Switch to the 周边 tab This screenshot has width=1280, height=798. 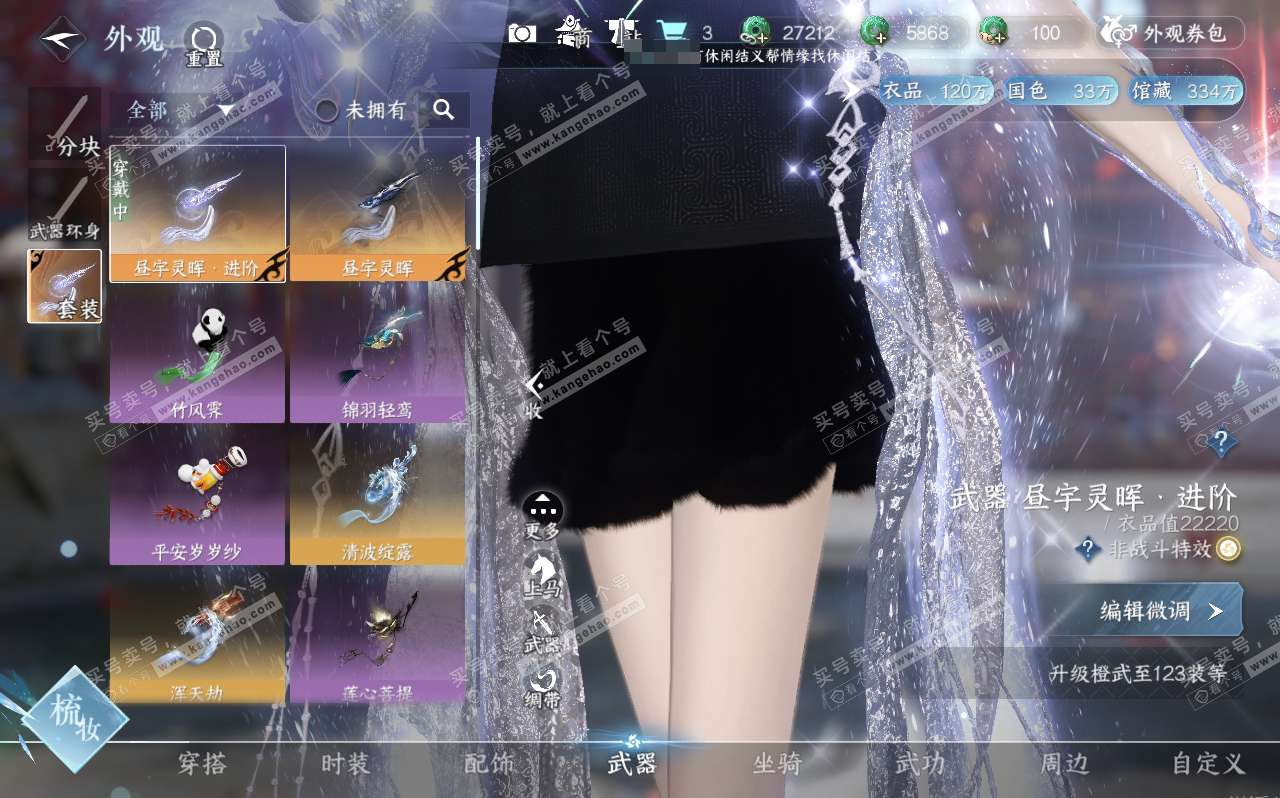pyautogui.click(x=1064, y=764)
